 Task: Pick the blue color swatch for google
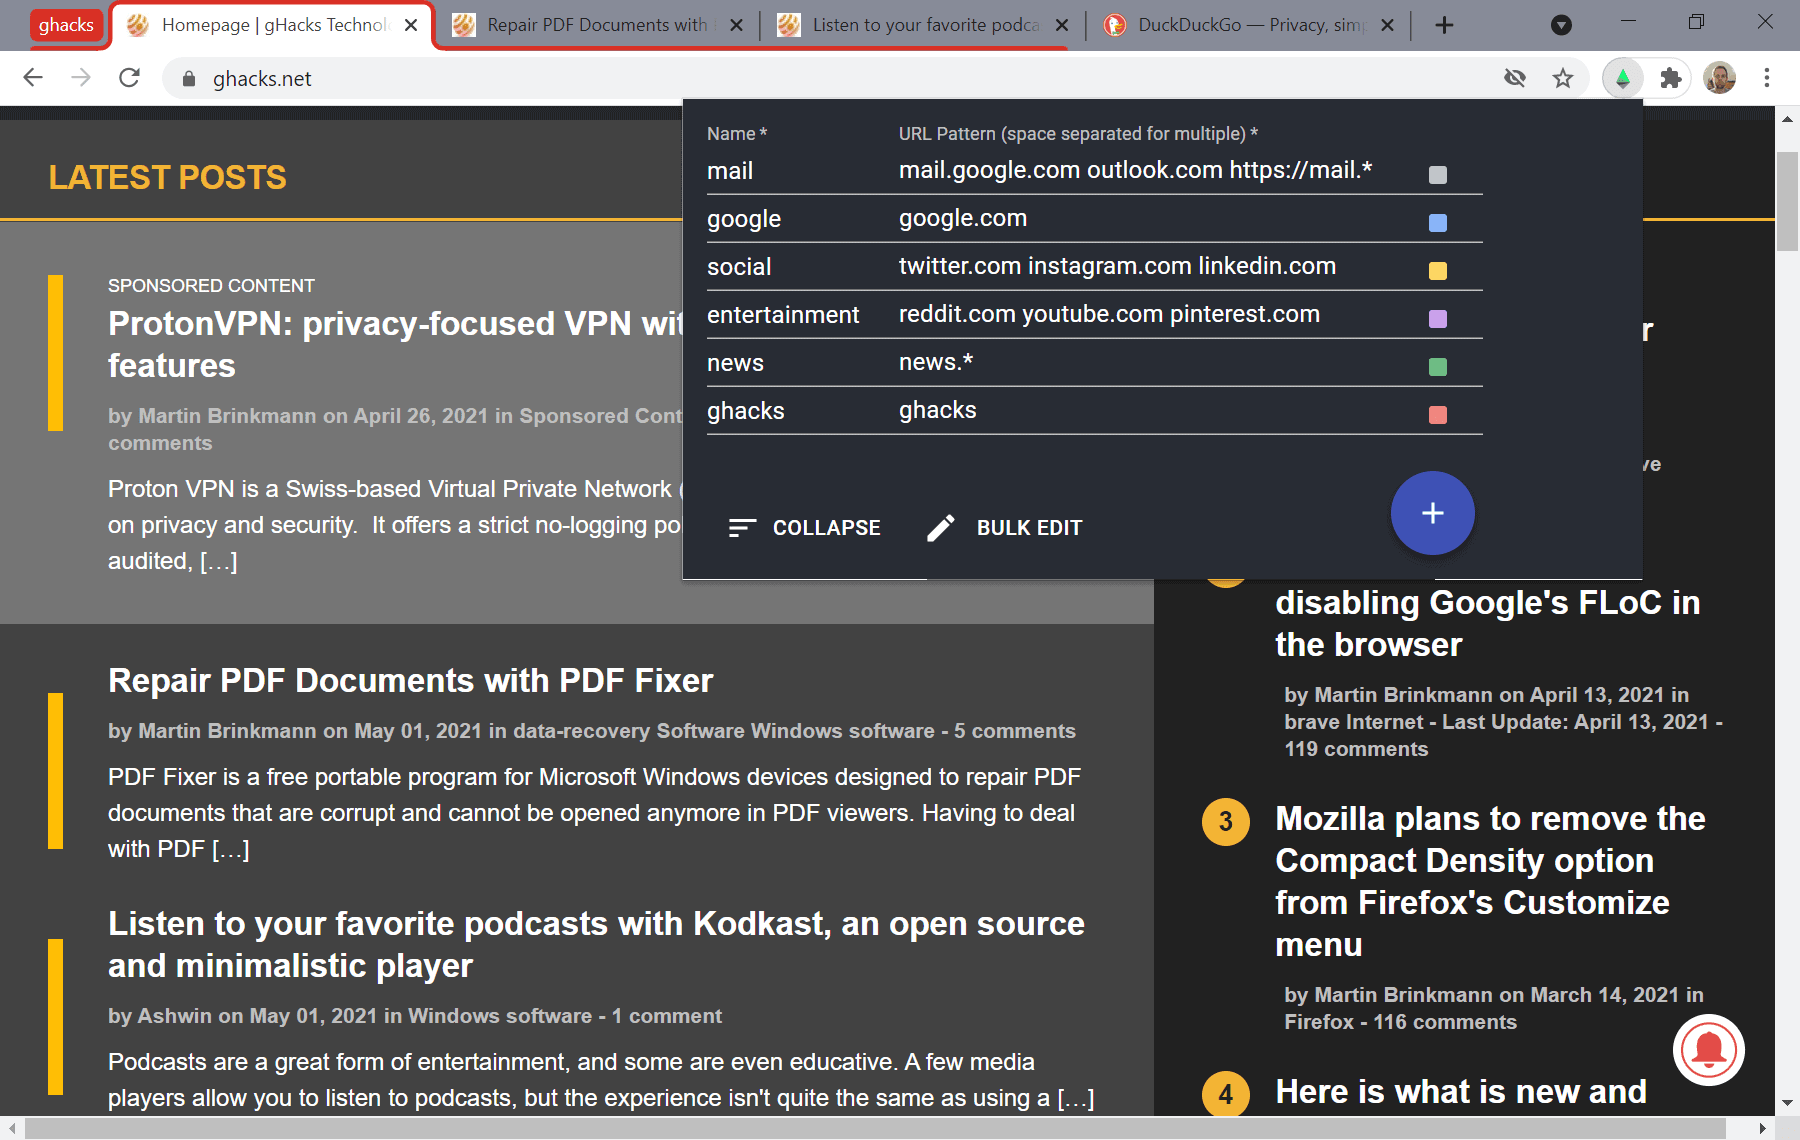[1438, 223]
